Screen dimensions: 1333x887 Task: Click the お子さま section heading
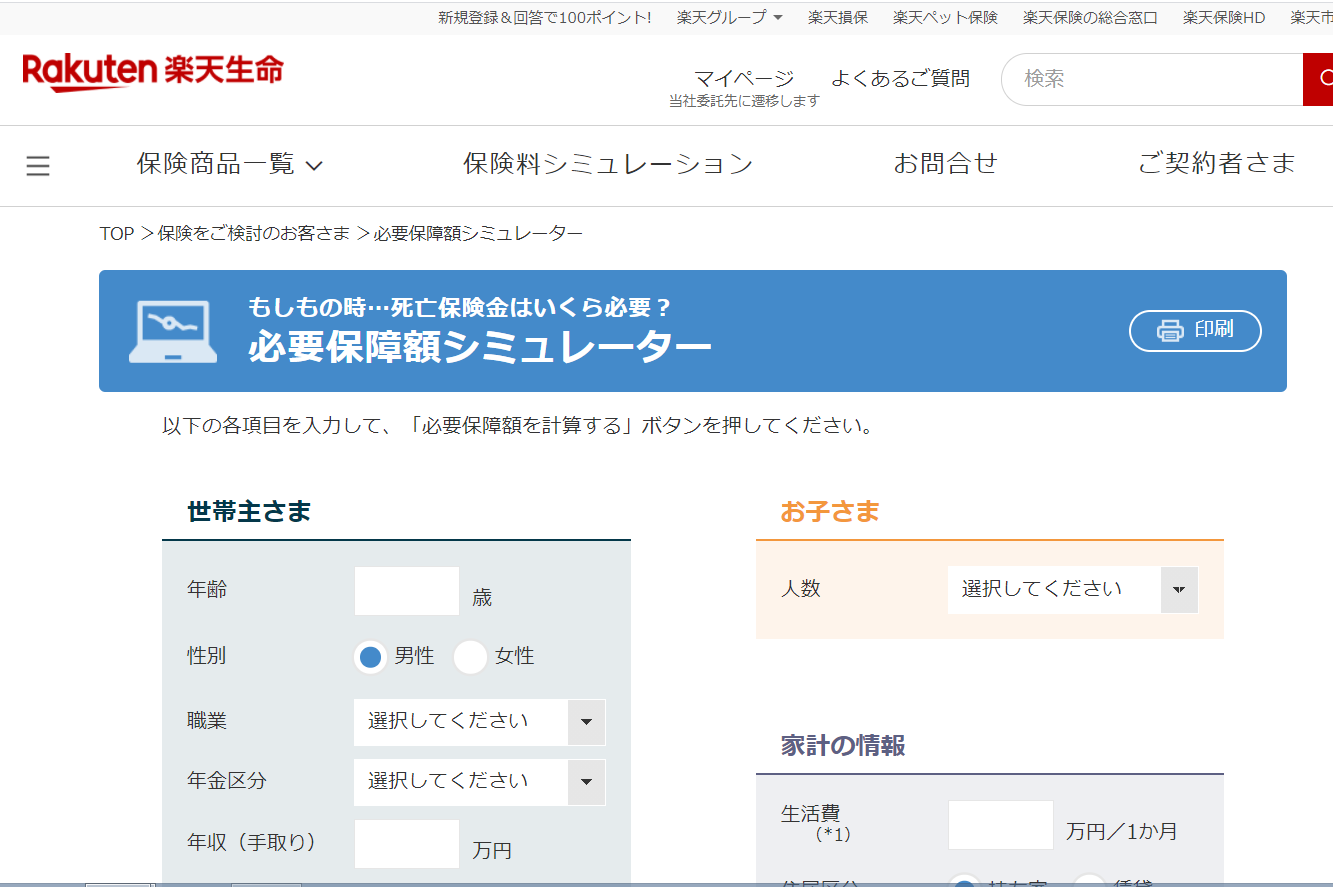tap(830, 512)
